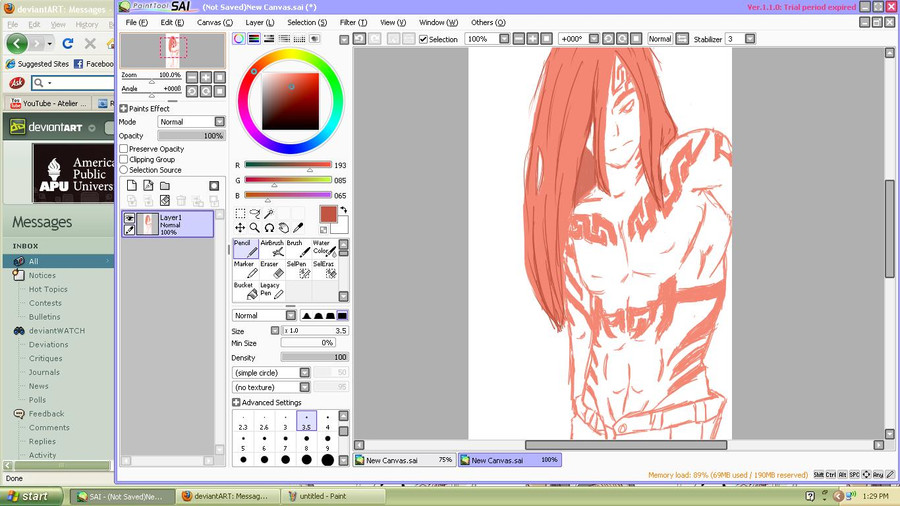Click the Windows start button

coord(31,496)
